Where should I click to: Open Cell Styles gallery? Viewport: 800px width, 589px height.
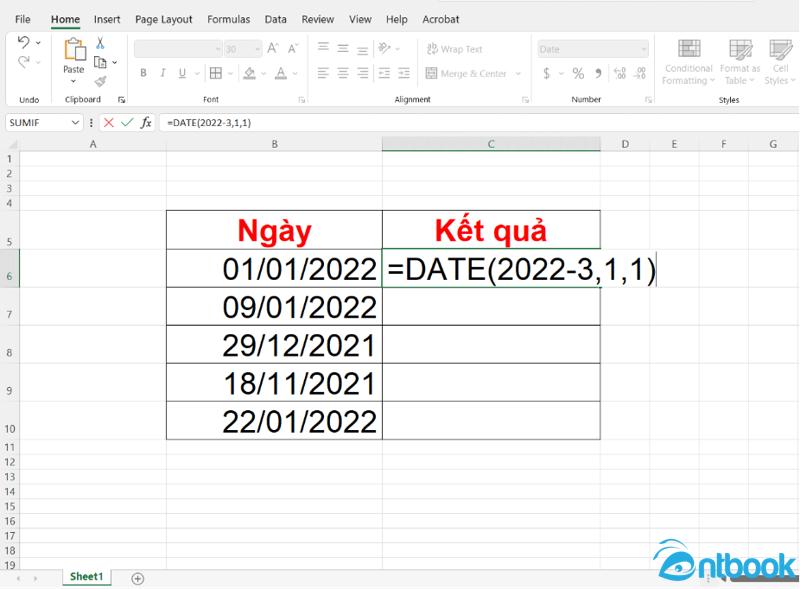pos(780,62)
